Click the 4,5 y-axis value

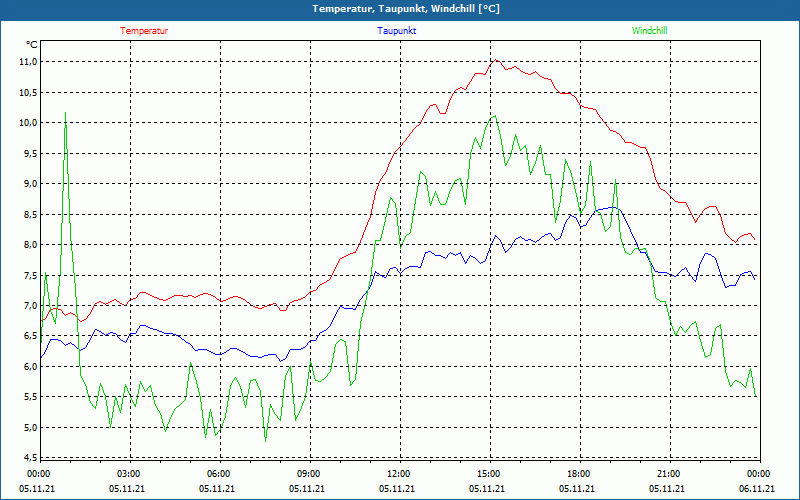point(30,457)
